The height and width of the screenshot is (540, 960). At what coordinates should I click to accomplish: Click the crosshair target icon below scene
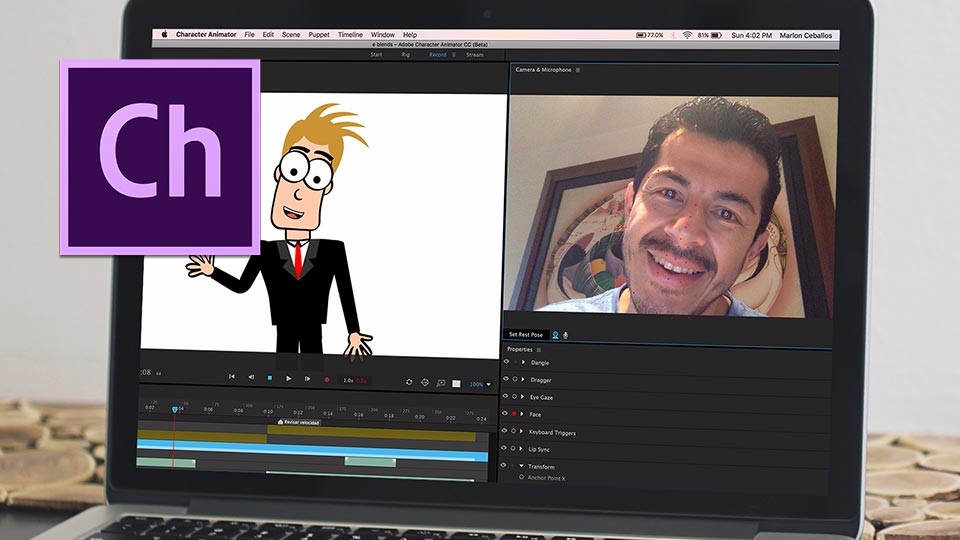(425, 383)
